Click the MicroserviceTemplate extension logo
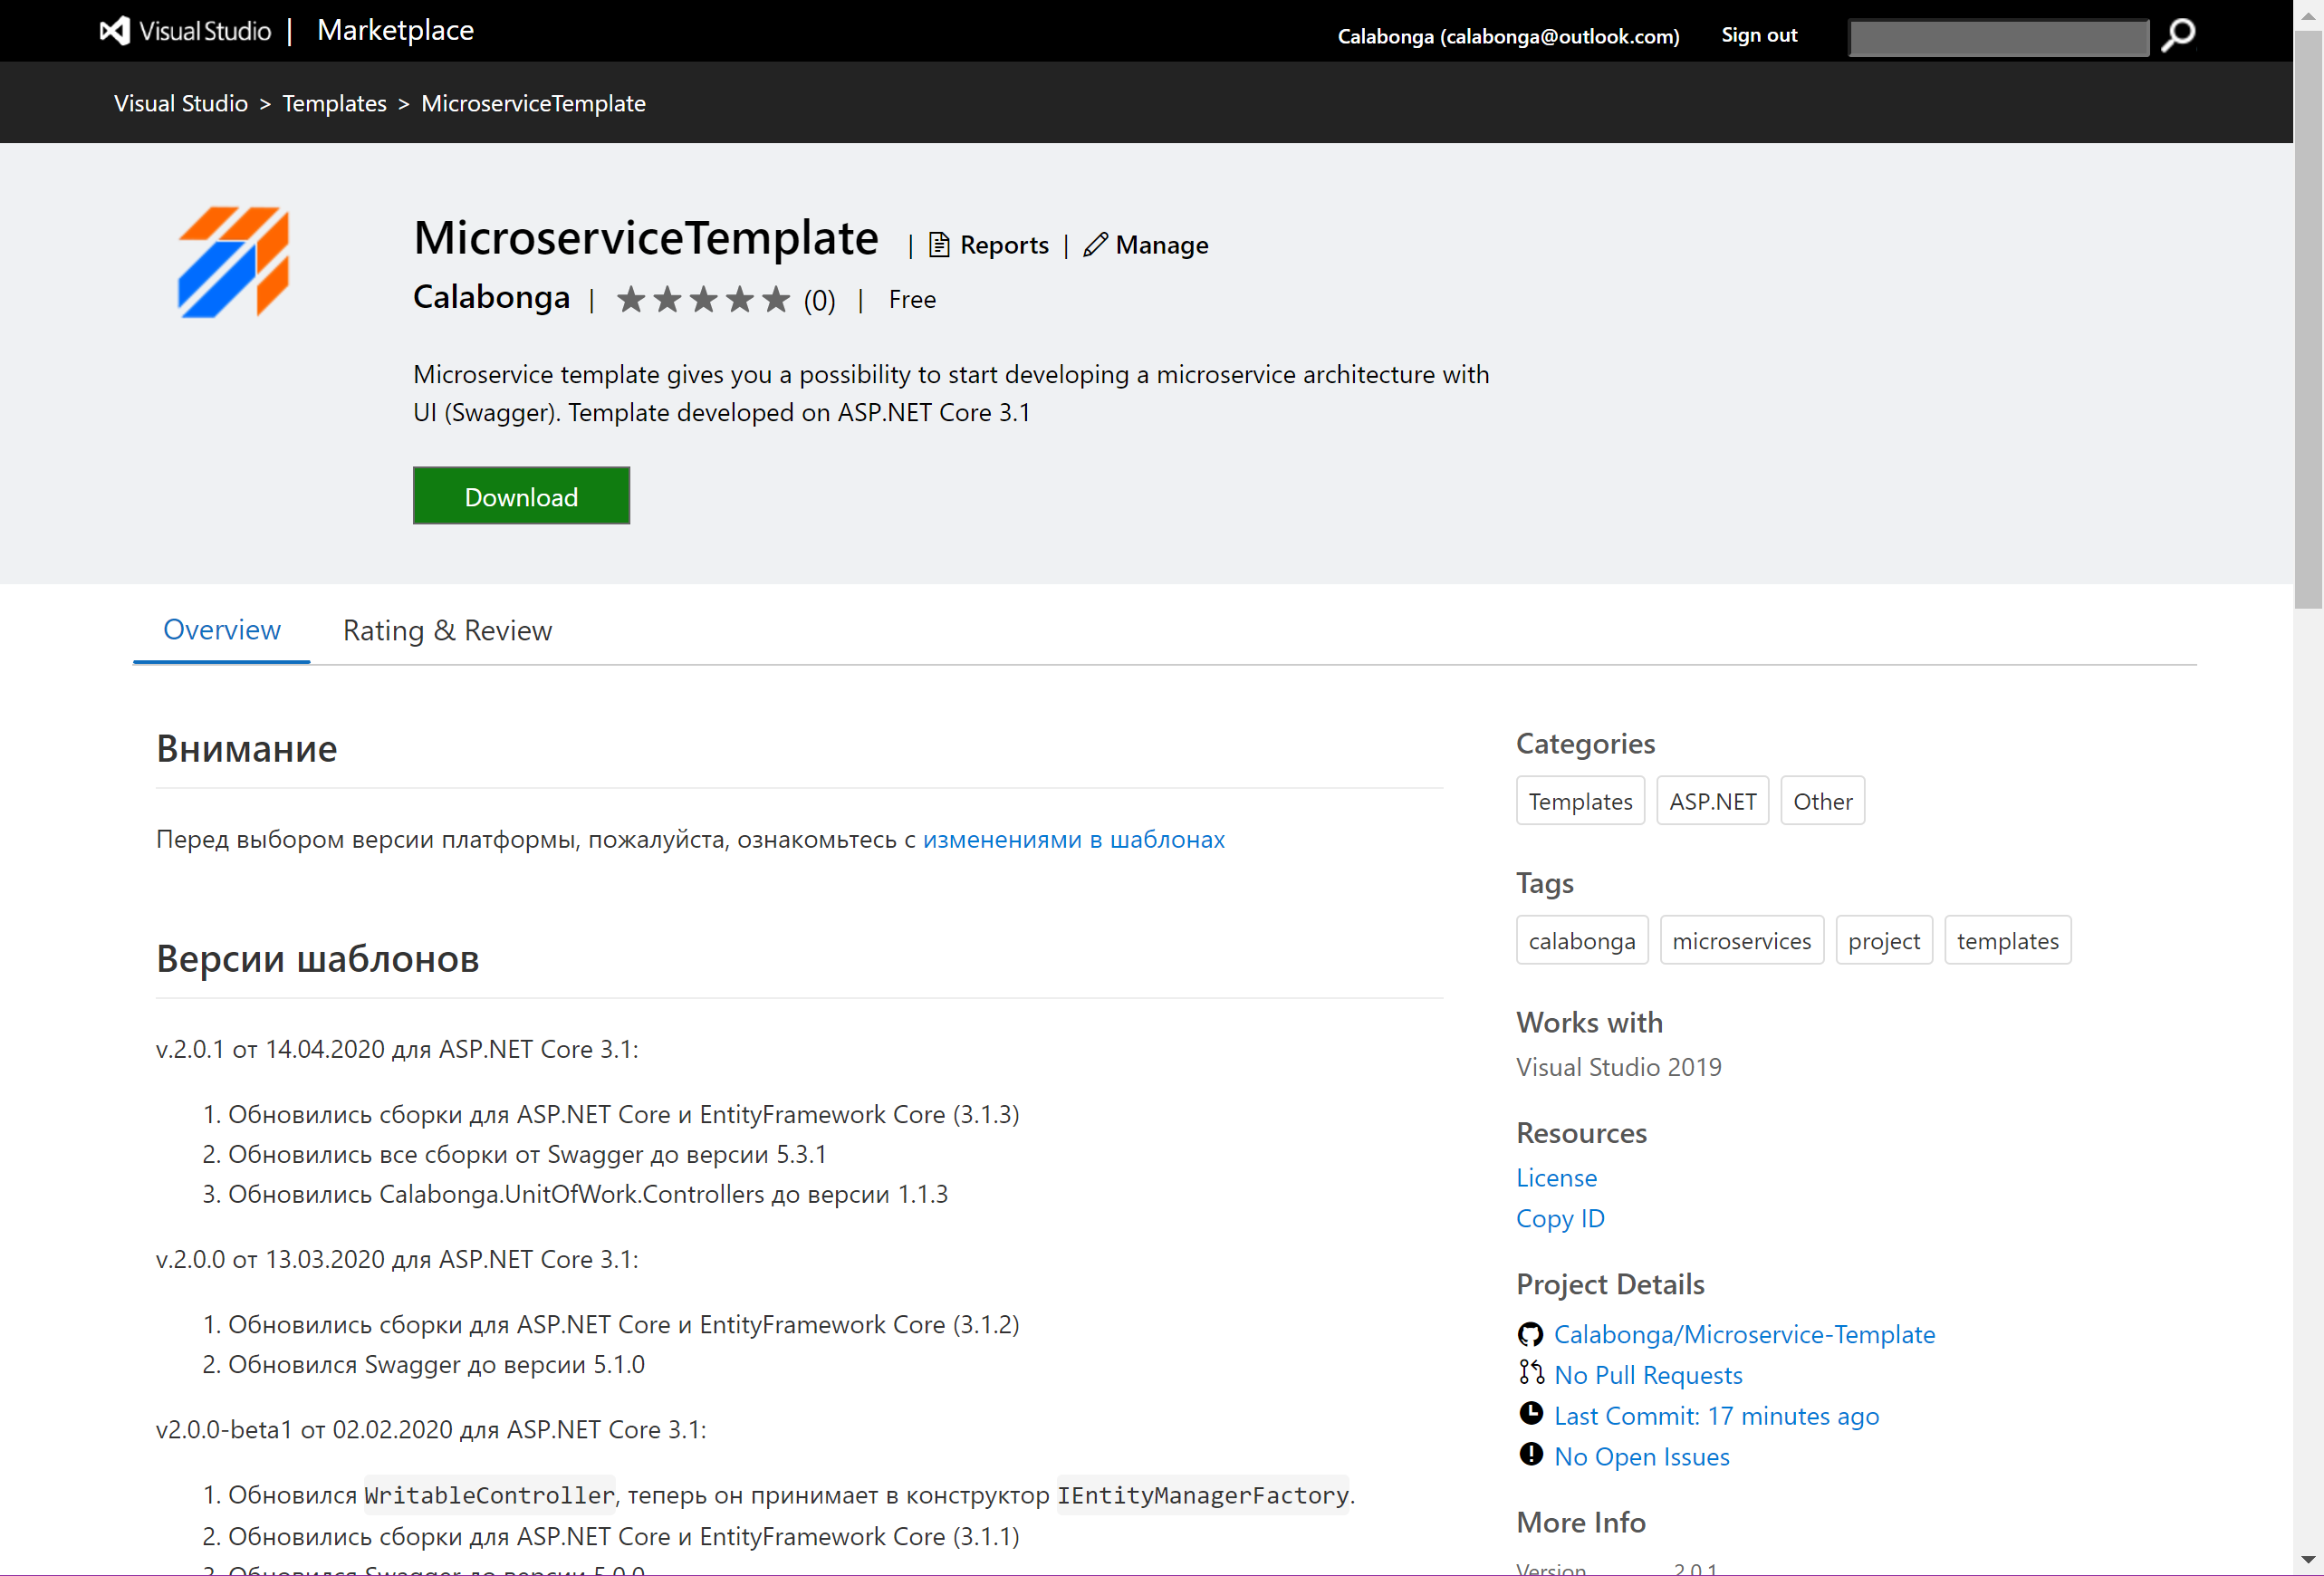This screenshot has width=2324, height=1576. point(233,262)
